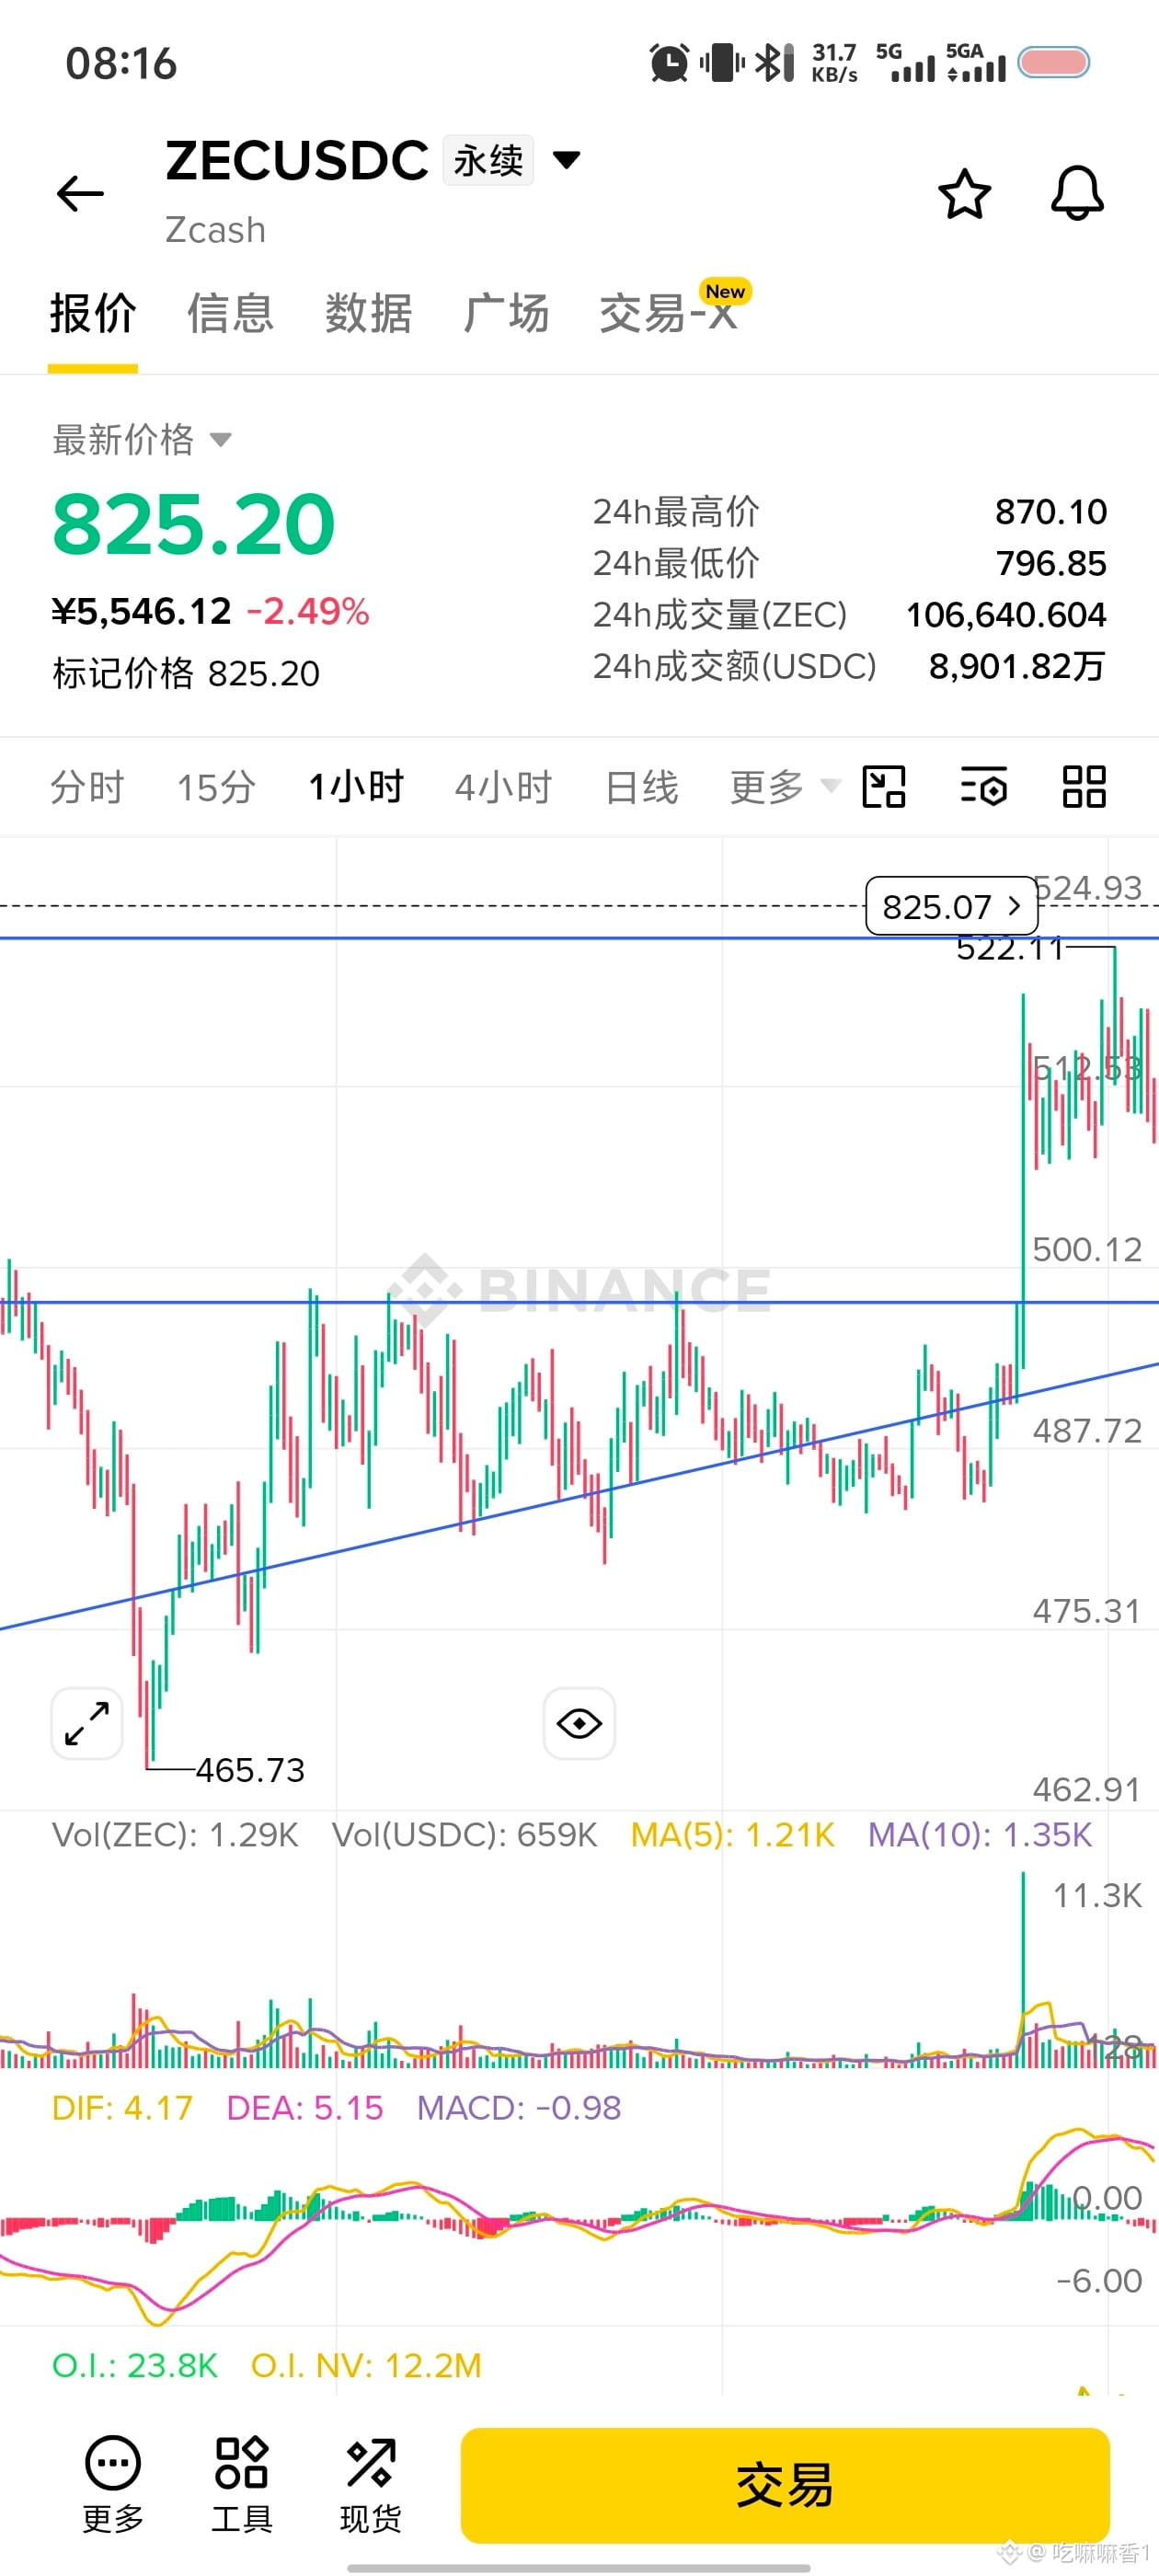
Task: Tap the -2.49% change value
Action: tap(308, 611)
